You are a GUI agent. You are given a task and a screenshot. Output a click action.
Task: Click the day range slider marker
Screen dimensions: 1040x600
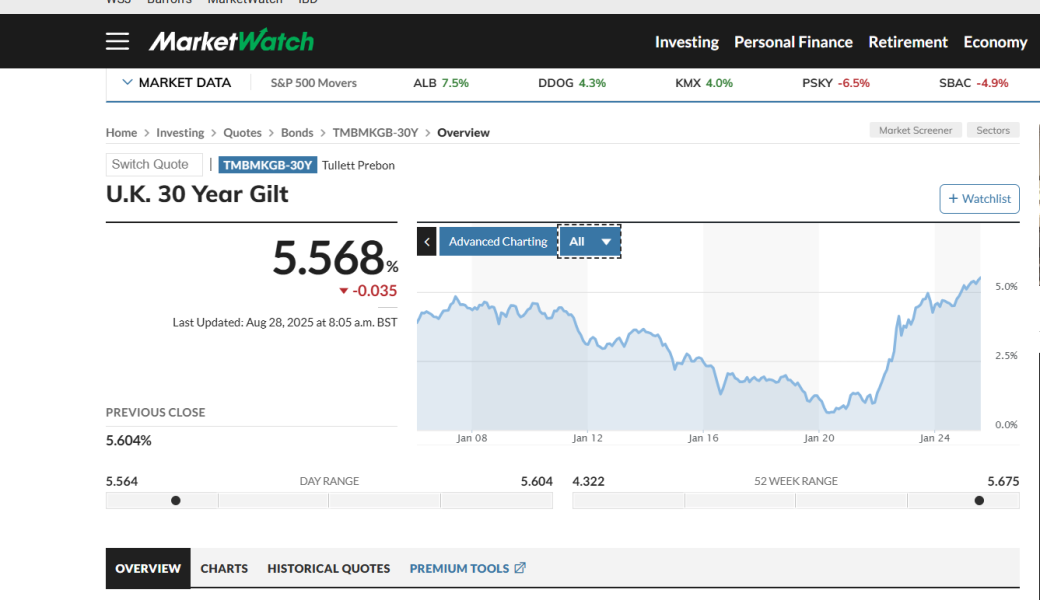pyautogui.click(x=176, y=500)
